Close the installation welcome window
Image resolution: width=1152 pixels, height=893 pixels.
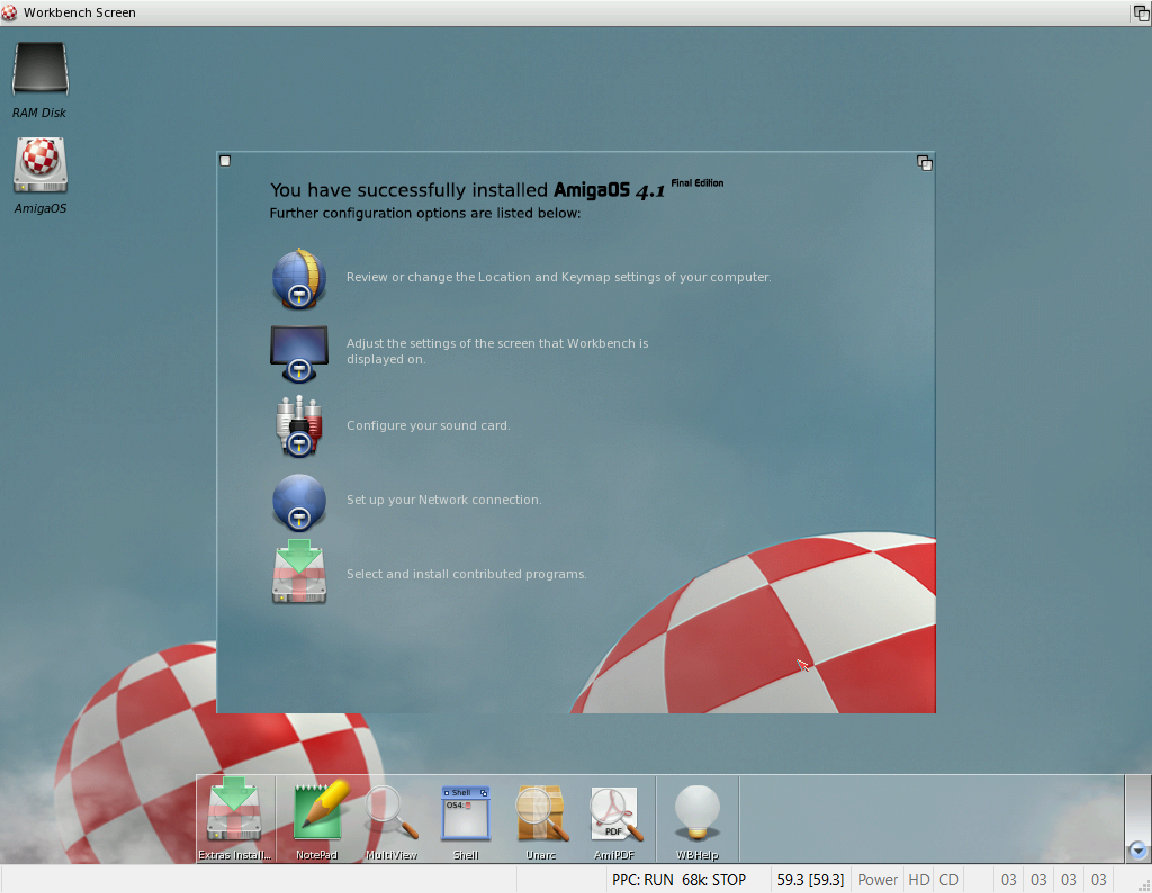(226, 161)
